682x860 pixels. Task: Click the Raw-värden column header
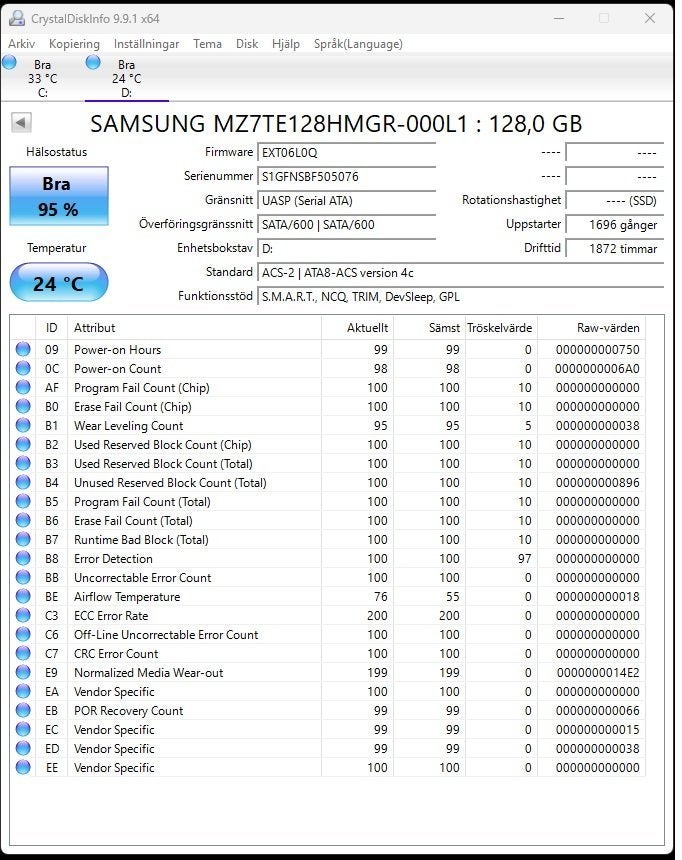(591, 328)
